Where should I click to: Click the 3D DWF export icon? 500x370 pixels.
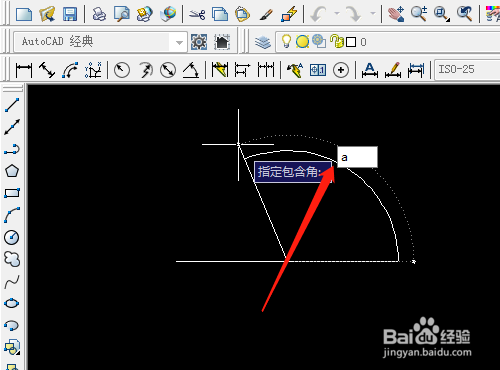168,14
